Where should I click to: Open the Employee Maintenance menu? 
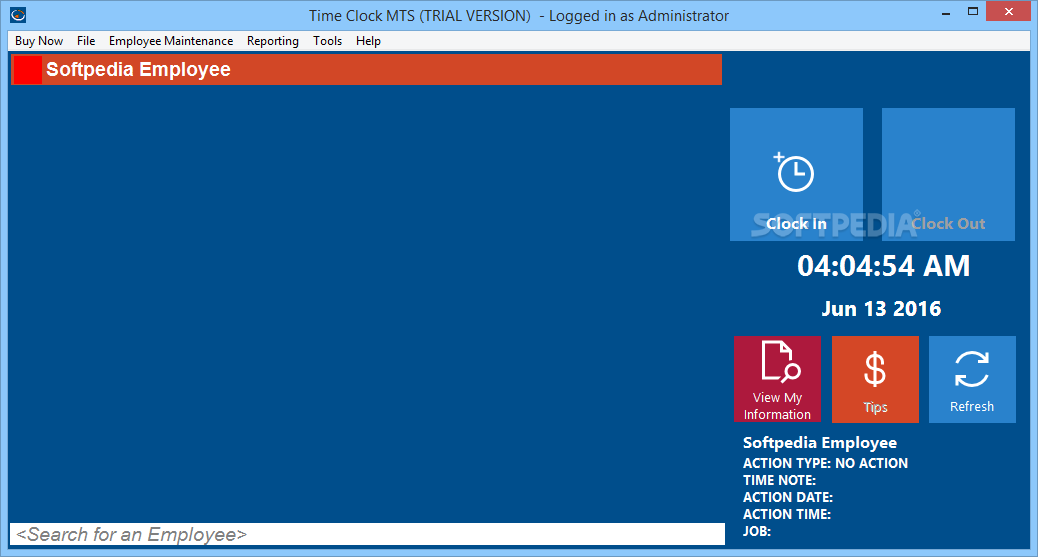171,41
